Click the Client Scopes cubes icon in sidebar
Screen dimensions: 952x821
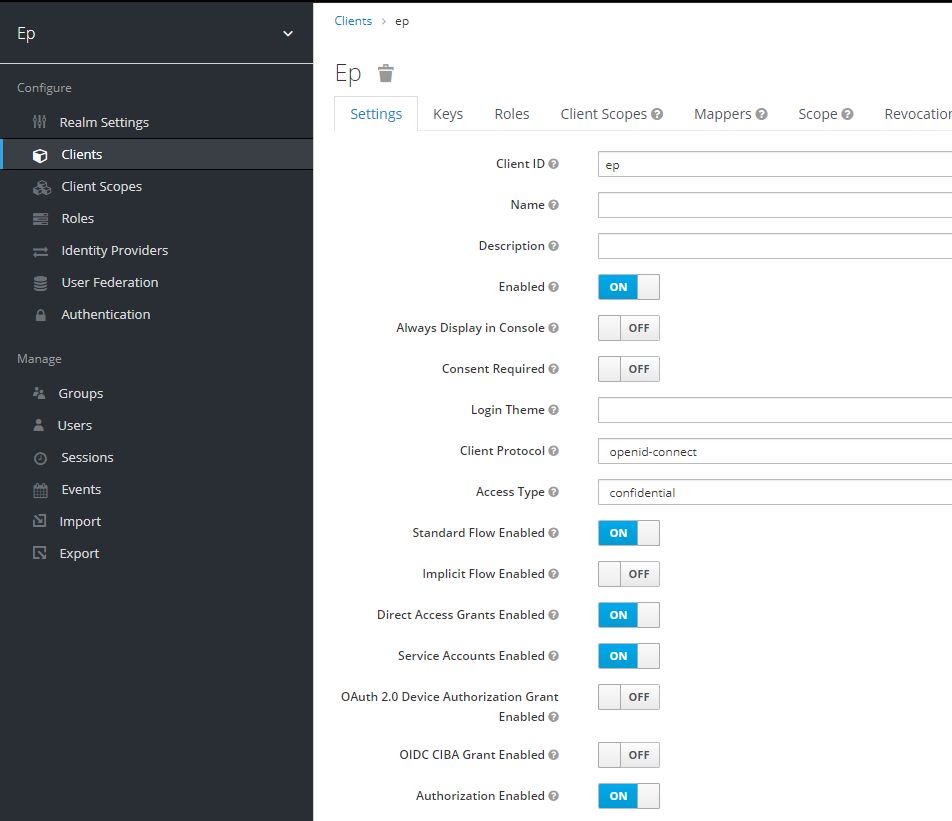click(41, 188)
